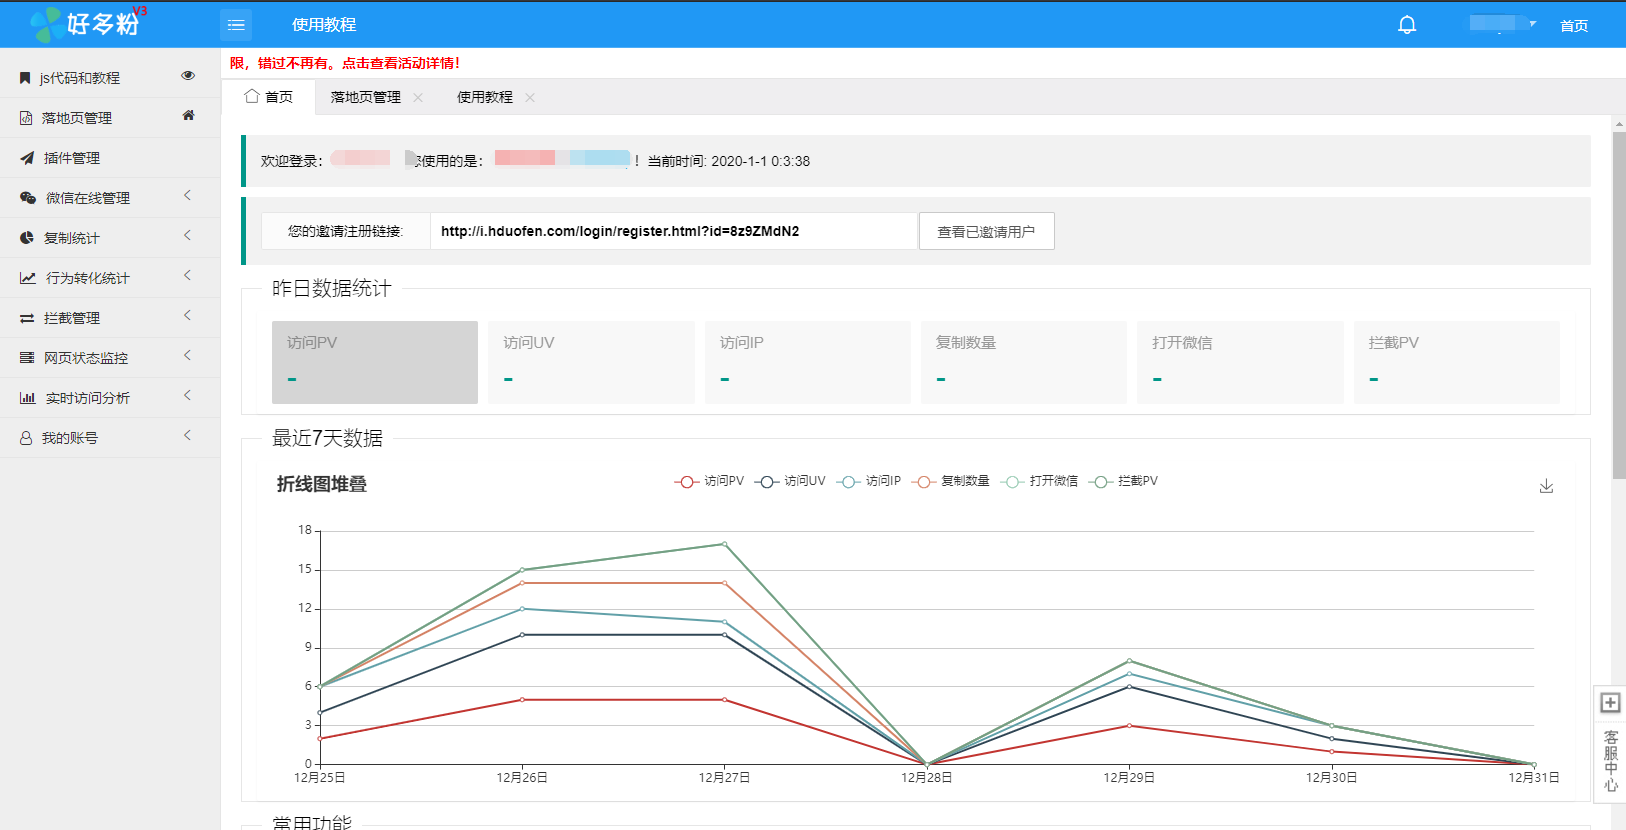This screenshot has width=1626, height=830.
Task: Click the plus icon above 客服中心
Action: click(x=1610, y=703)
